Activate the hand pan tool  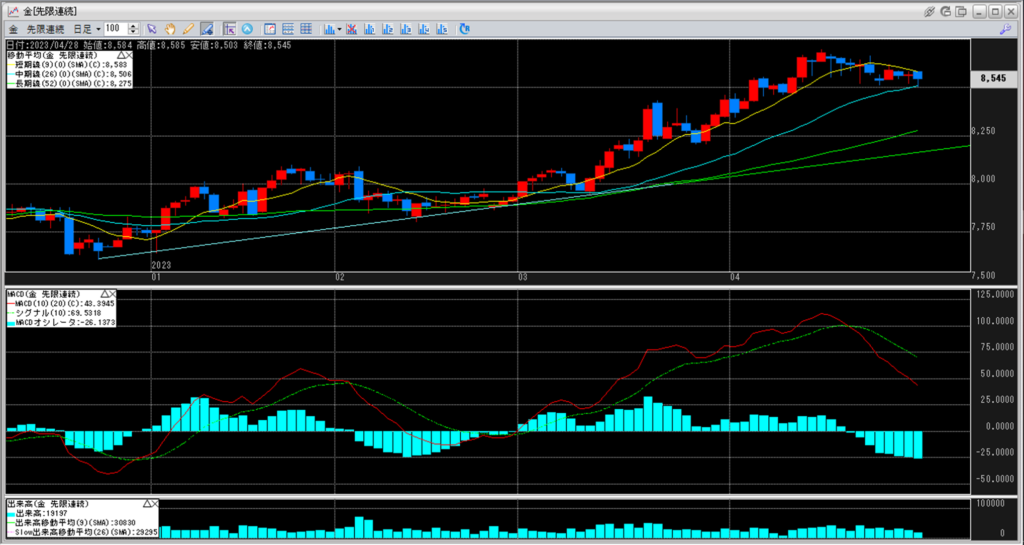coord(171,29)
